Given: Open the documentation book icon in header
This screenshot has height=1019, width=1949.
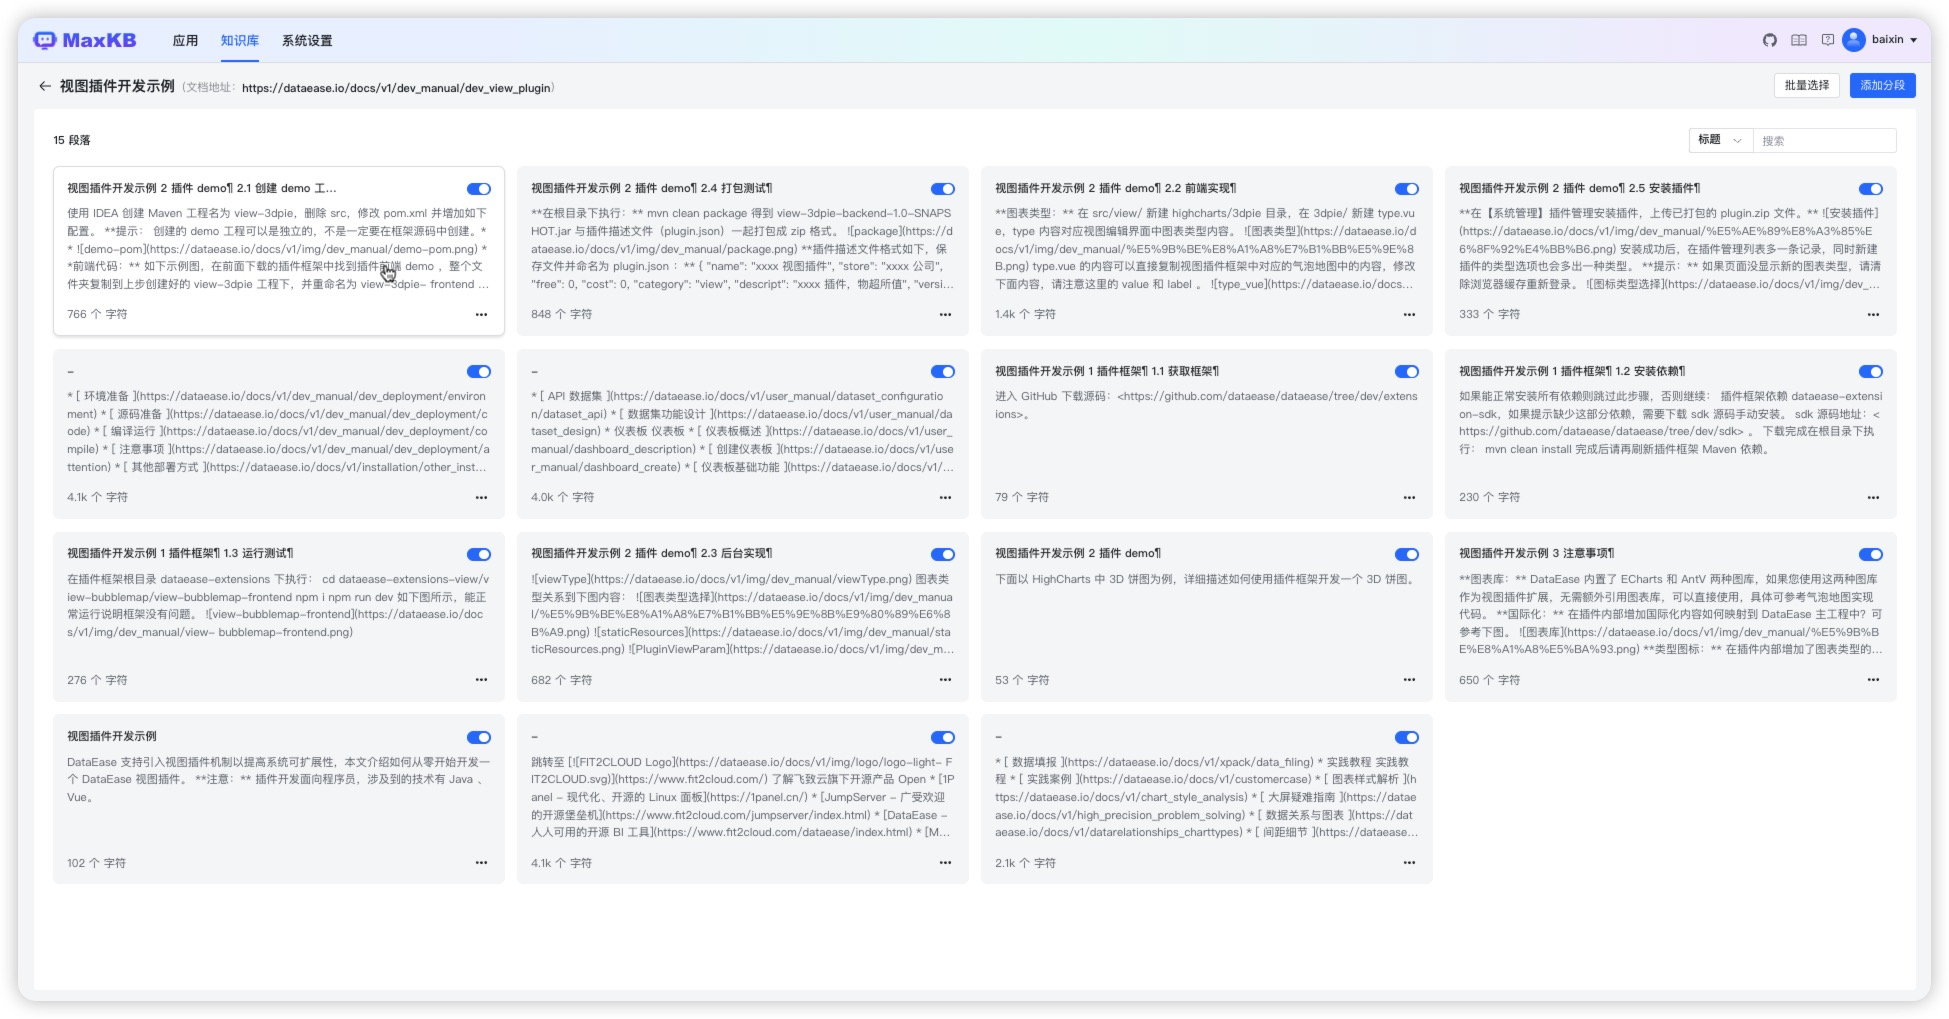Looking at the screenshot, I should (x=1800, y=41).
